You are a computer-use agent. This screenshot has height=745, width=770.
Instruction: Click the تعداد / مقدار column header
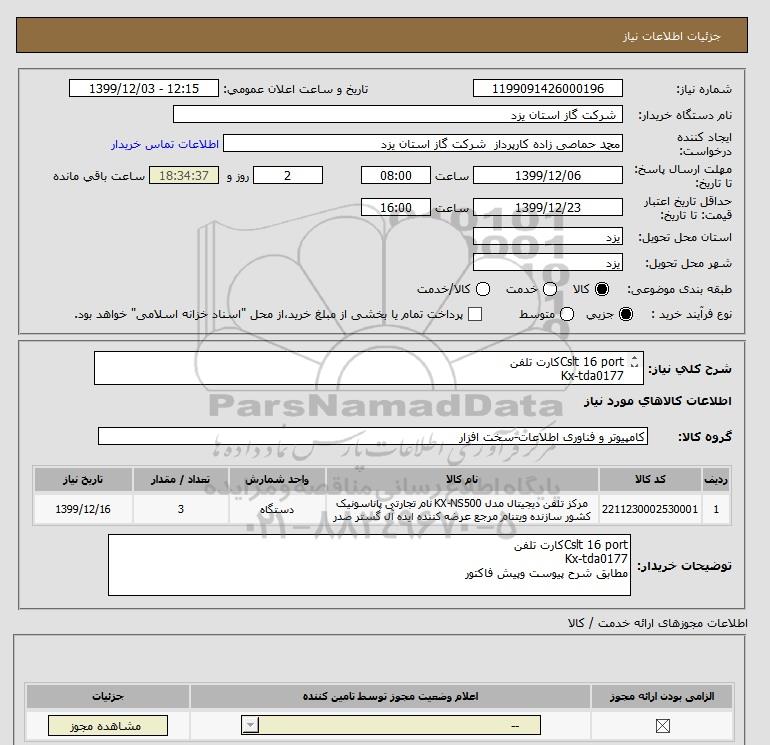click(x=181, y=479)
